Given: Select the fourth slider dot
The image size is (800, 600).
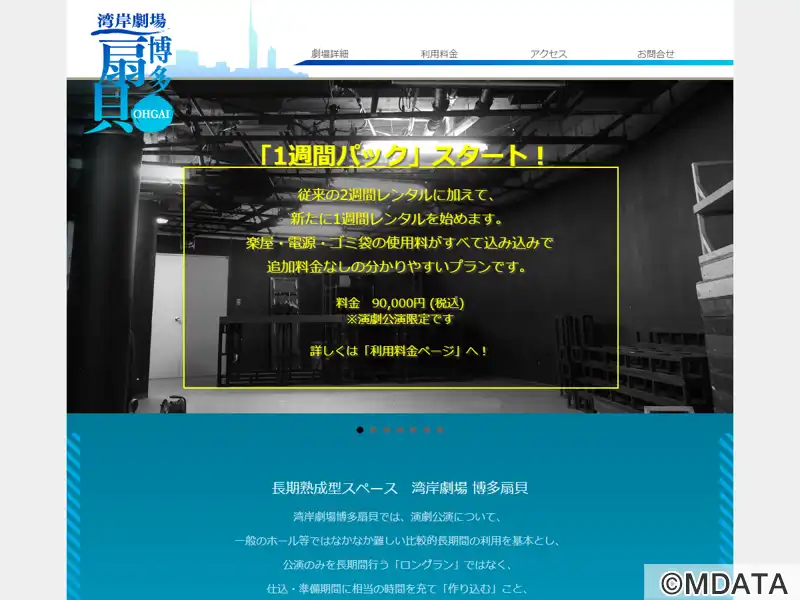Looking at the screenshot, I should coord(399,430).
